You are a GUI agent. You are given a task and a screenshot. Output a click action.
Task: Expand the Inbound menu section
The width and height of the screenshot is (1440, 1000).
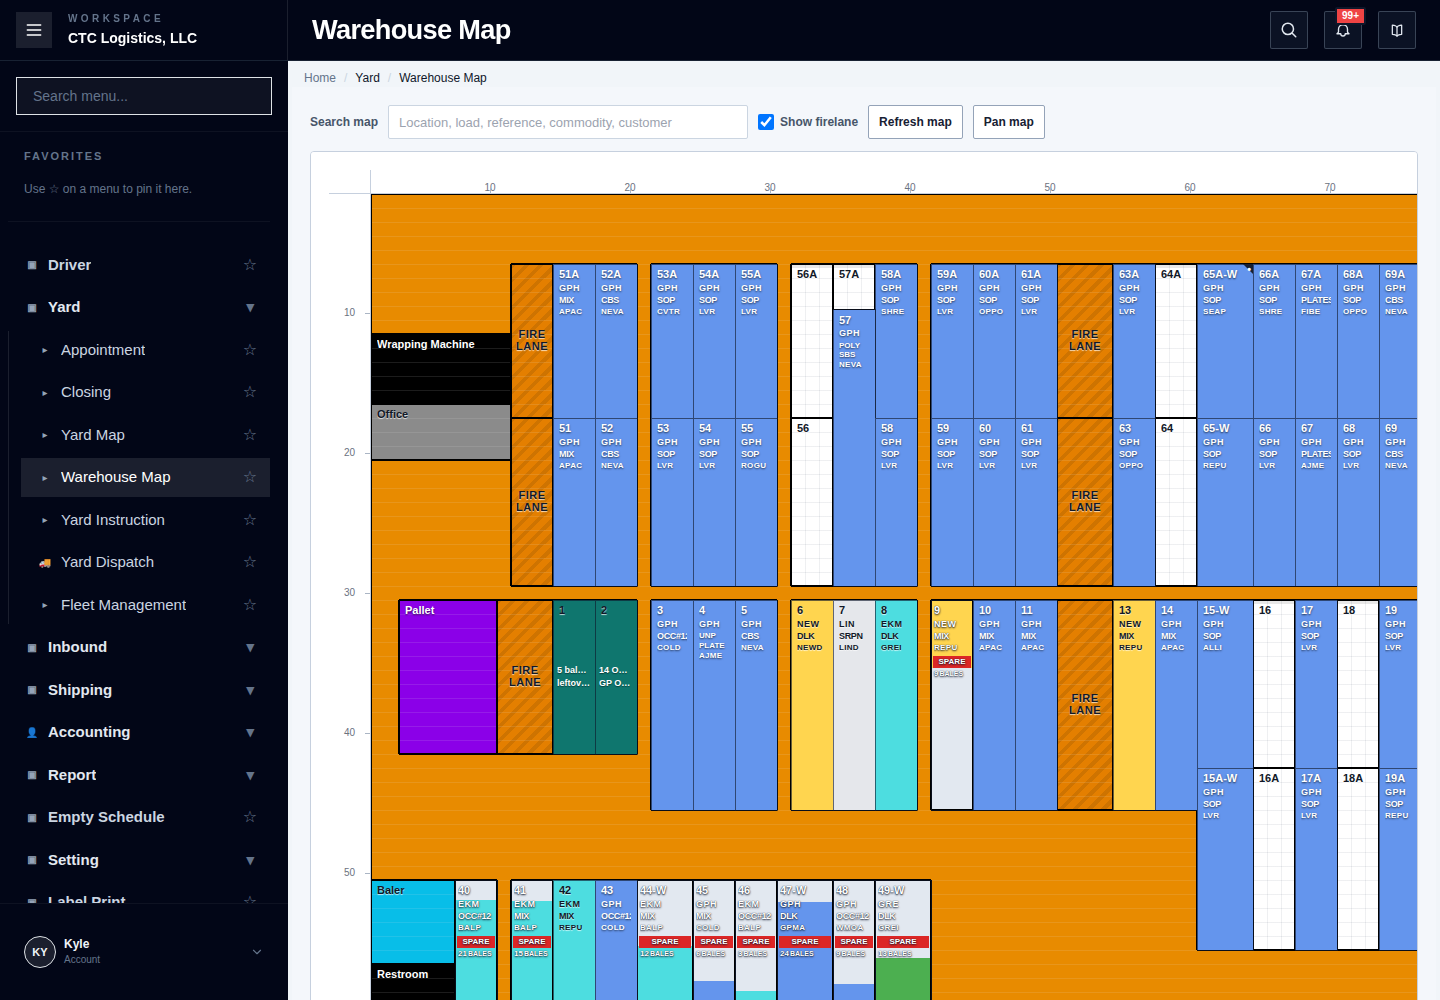click(x=250, y=647)
